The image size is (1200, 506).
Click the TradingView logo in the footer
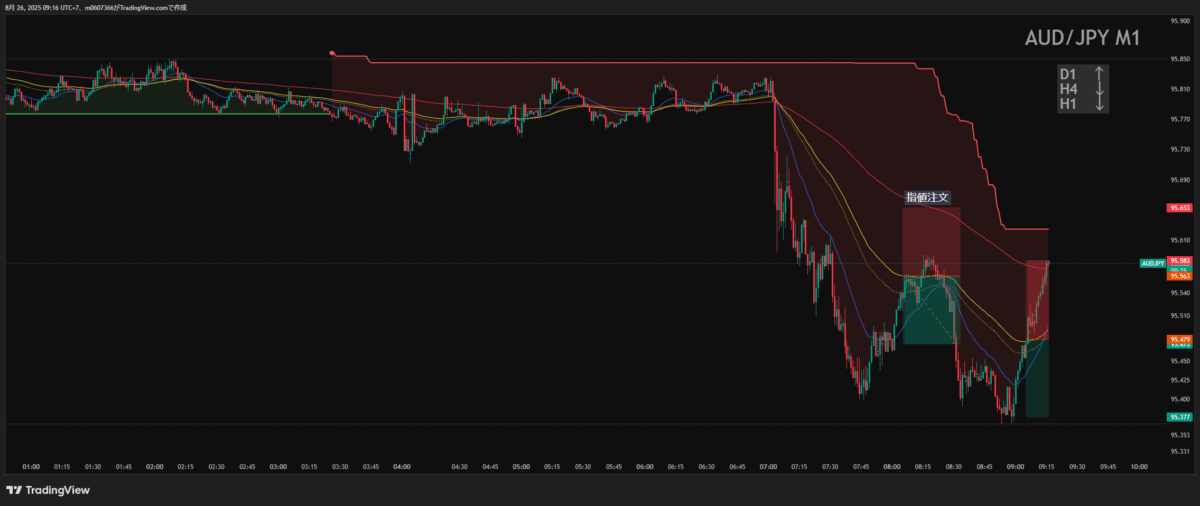click(48, 490)
